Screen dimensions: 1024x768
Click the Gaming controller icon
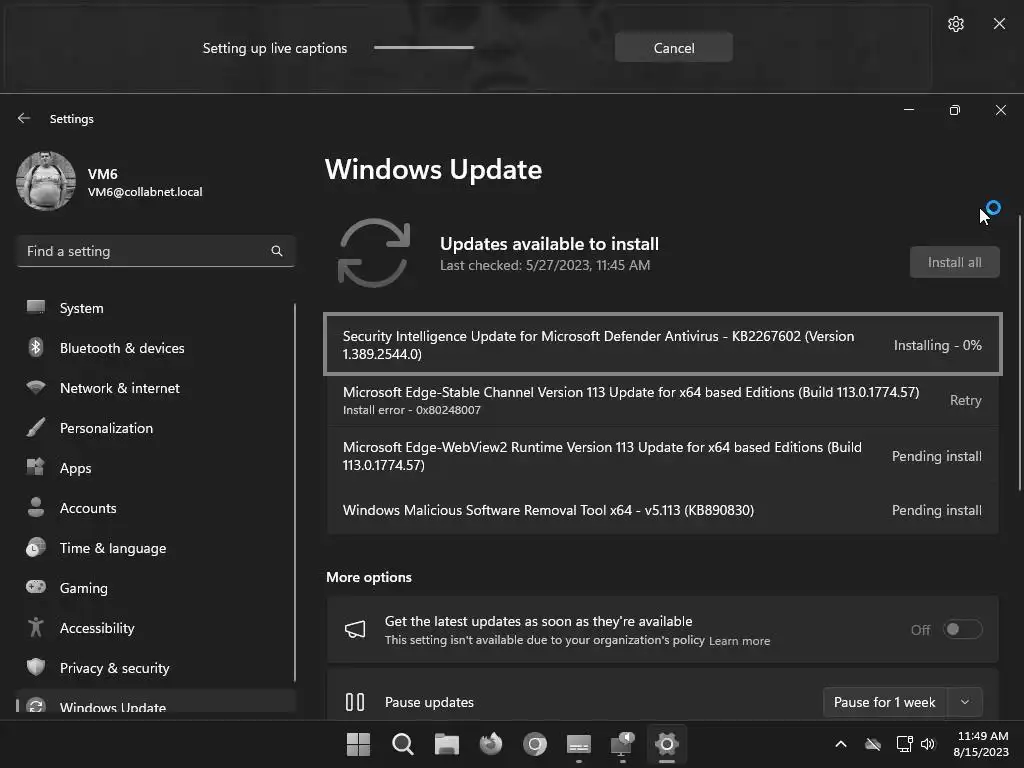click(x=36, y=586)
